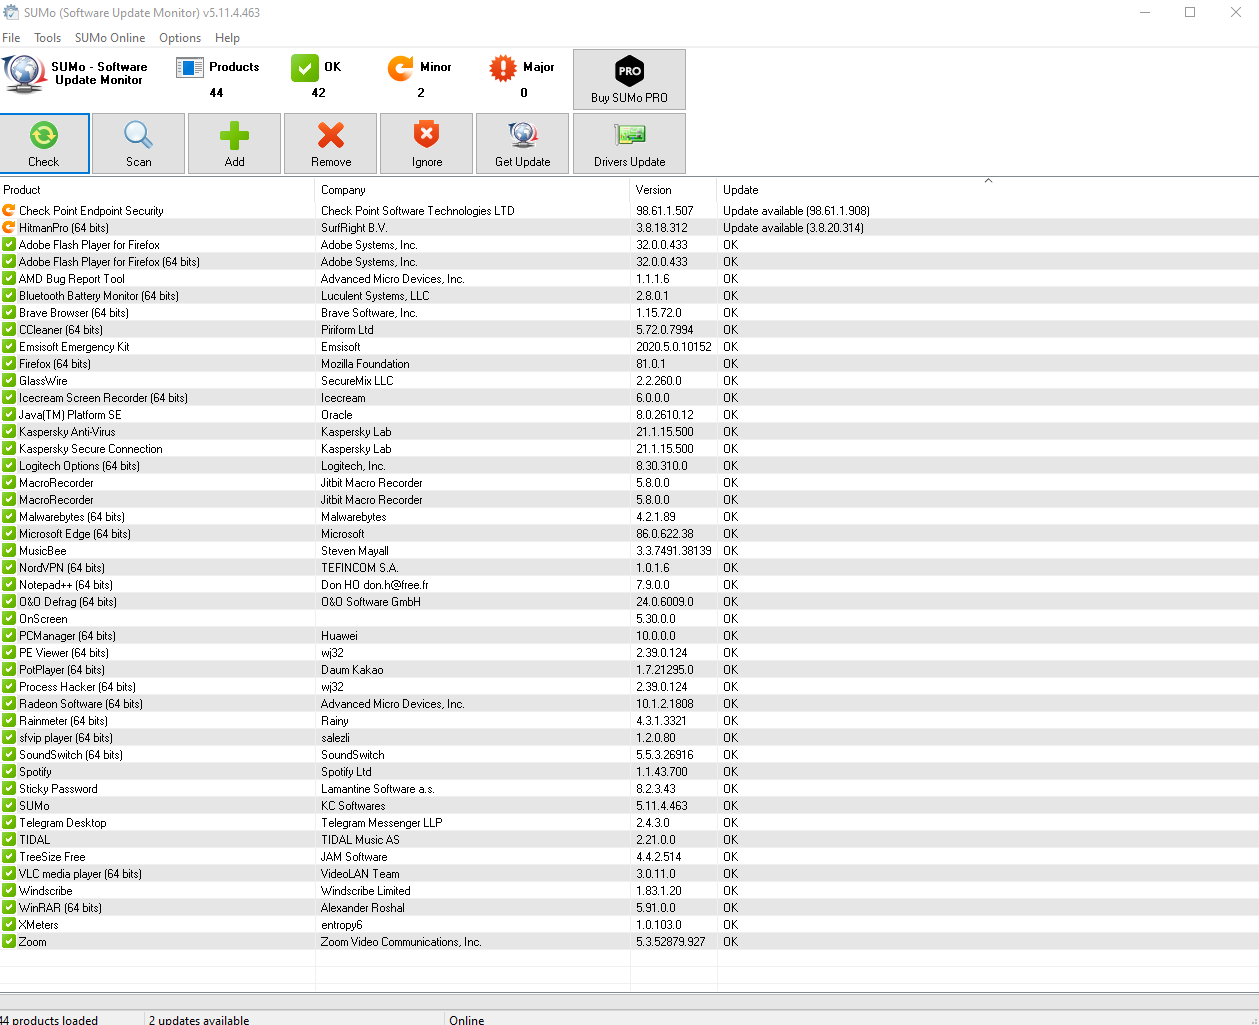
Task: Open the Help menu
Action: tap(227, 38)
